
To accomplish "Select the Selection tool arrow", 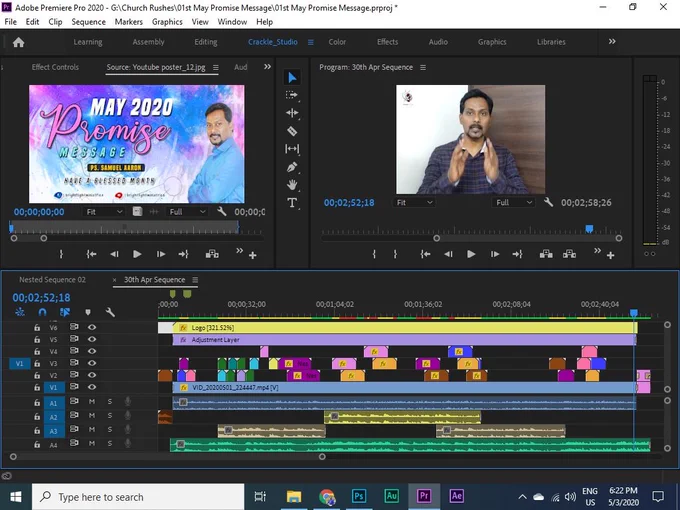I will 292,78.
